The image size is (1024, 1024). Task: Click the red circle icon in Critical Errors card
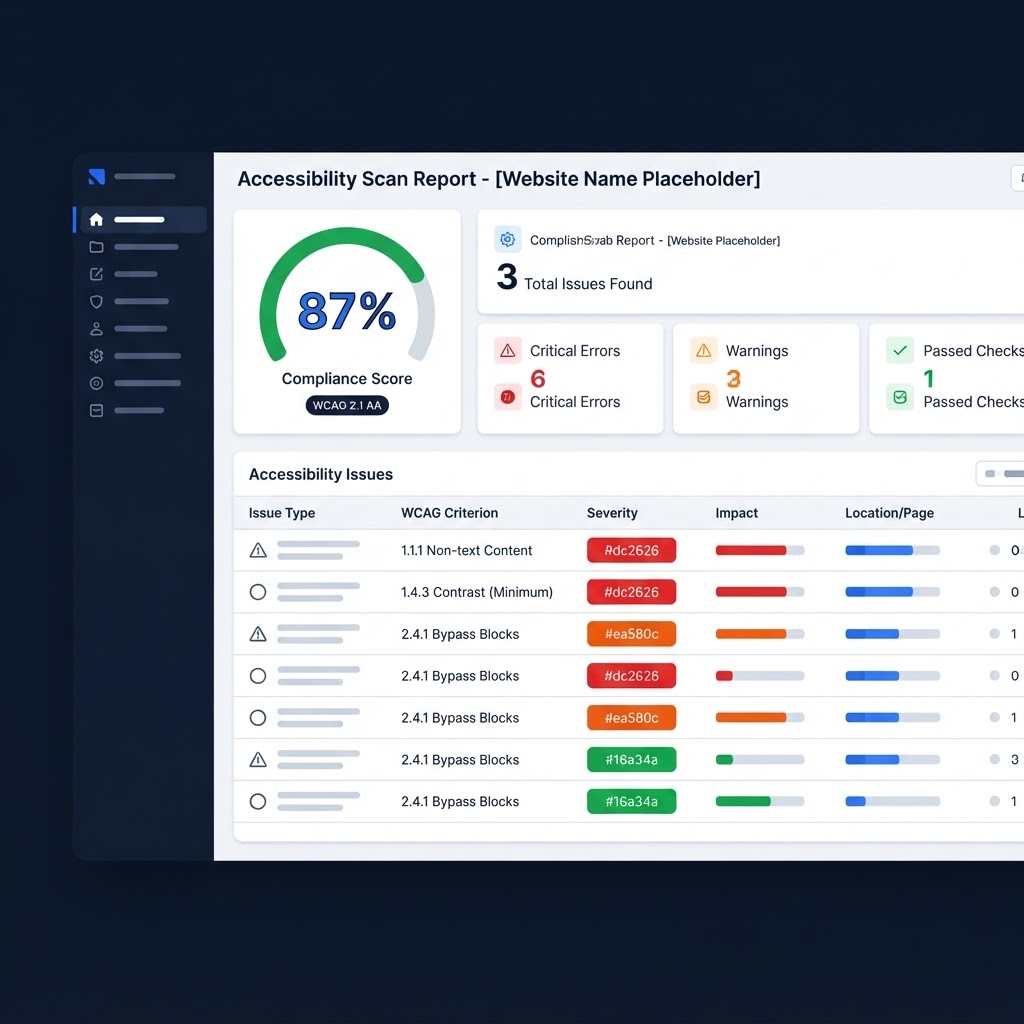(x=507, y=396)
